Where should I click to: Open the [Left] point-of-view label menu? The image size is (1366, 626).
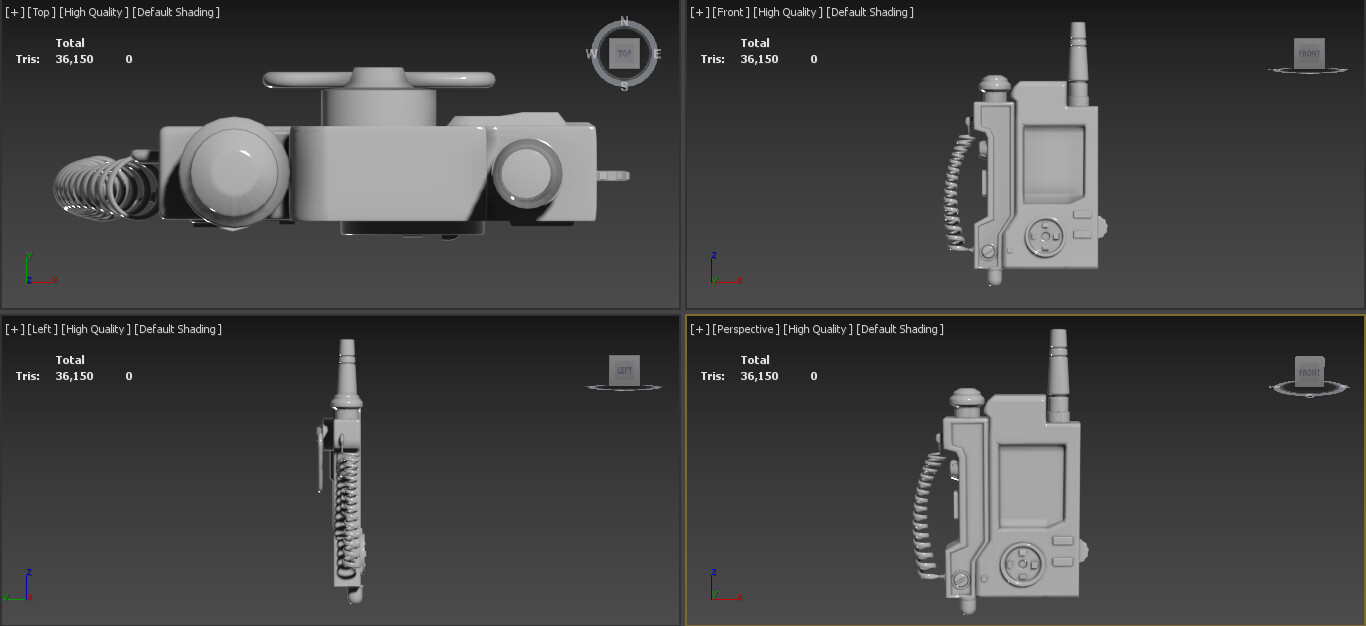point(40,329)
